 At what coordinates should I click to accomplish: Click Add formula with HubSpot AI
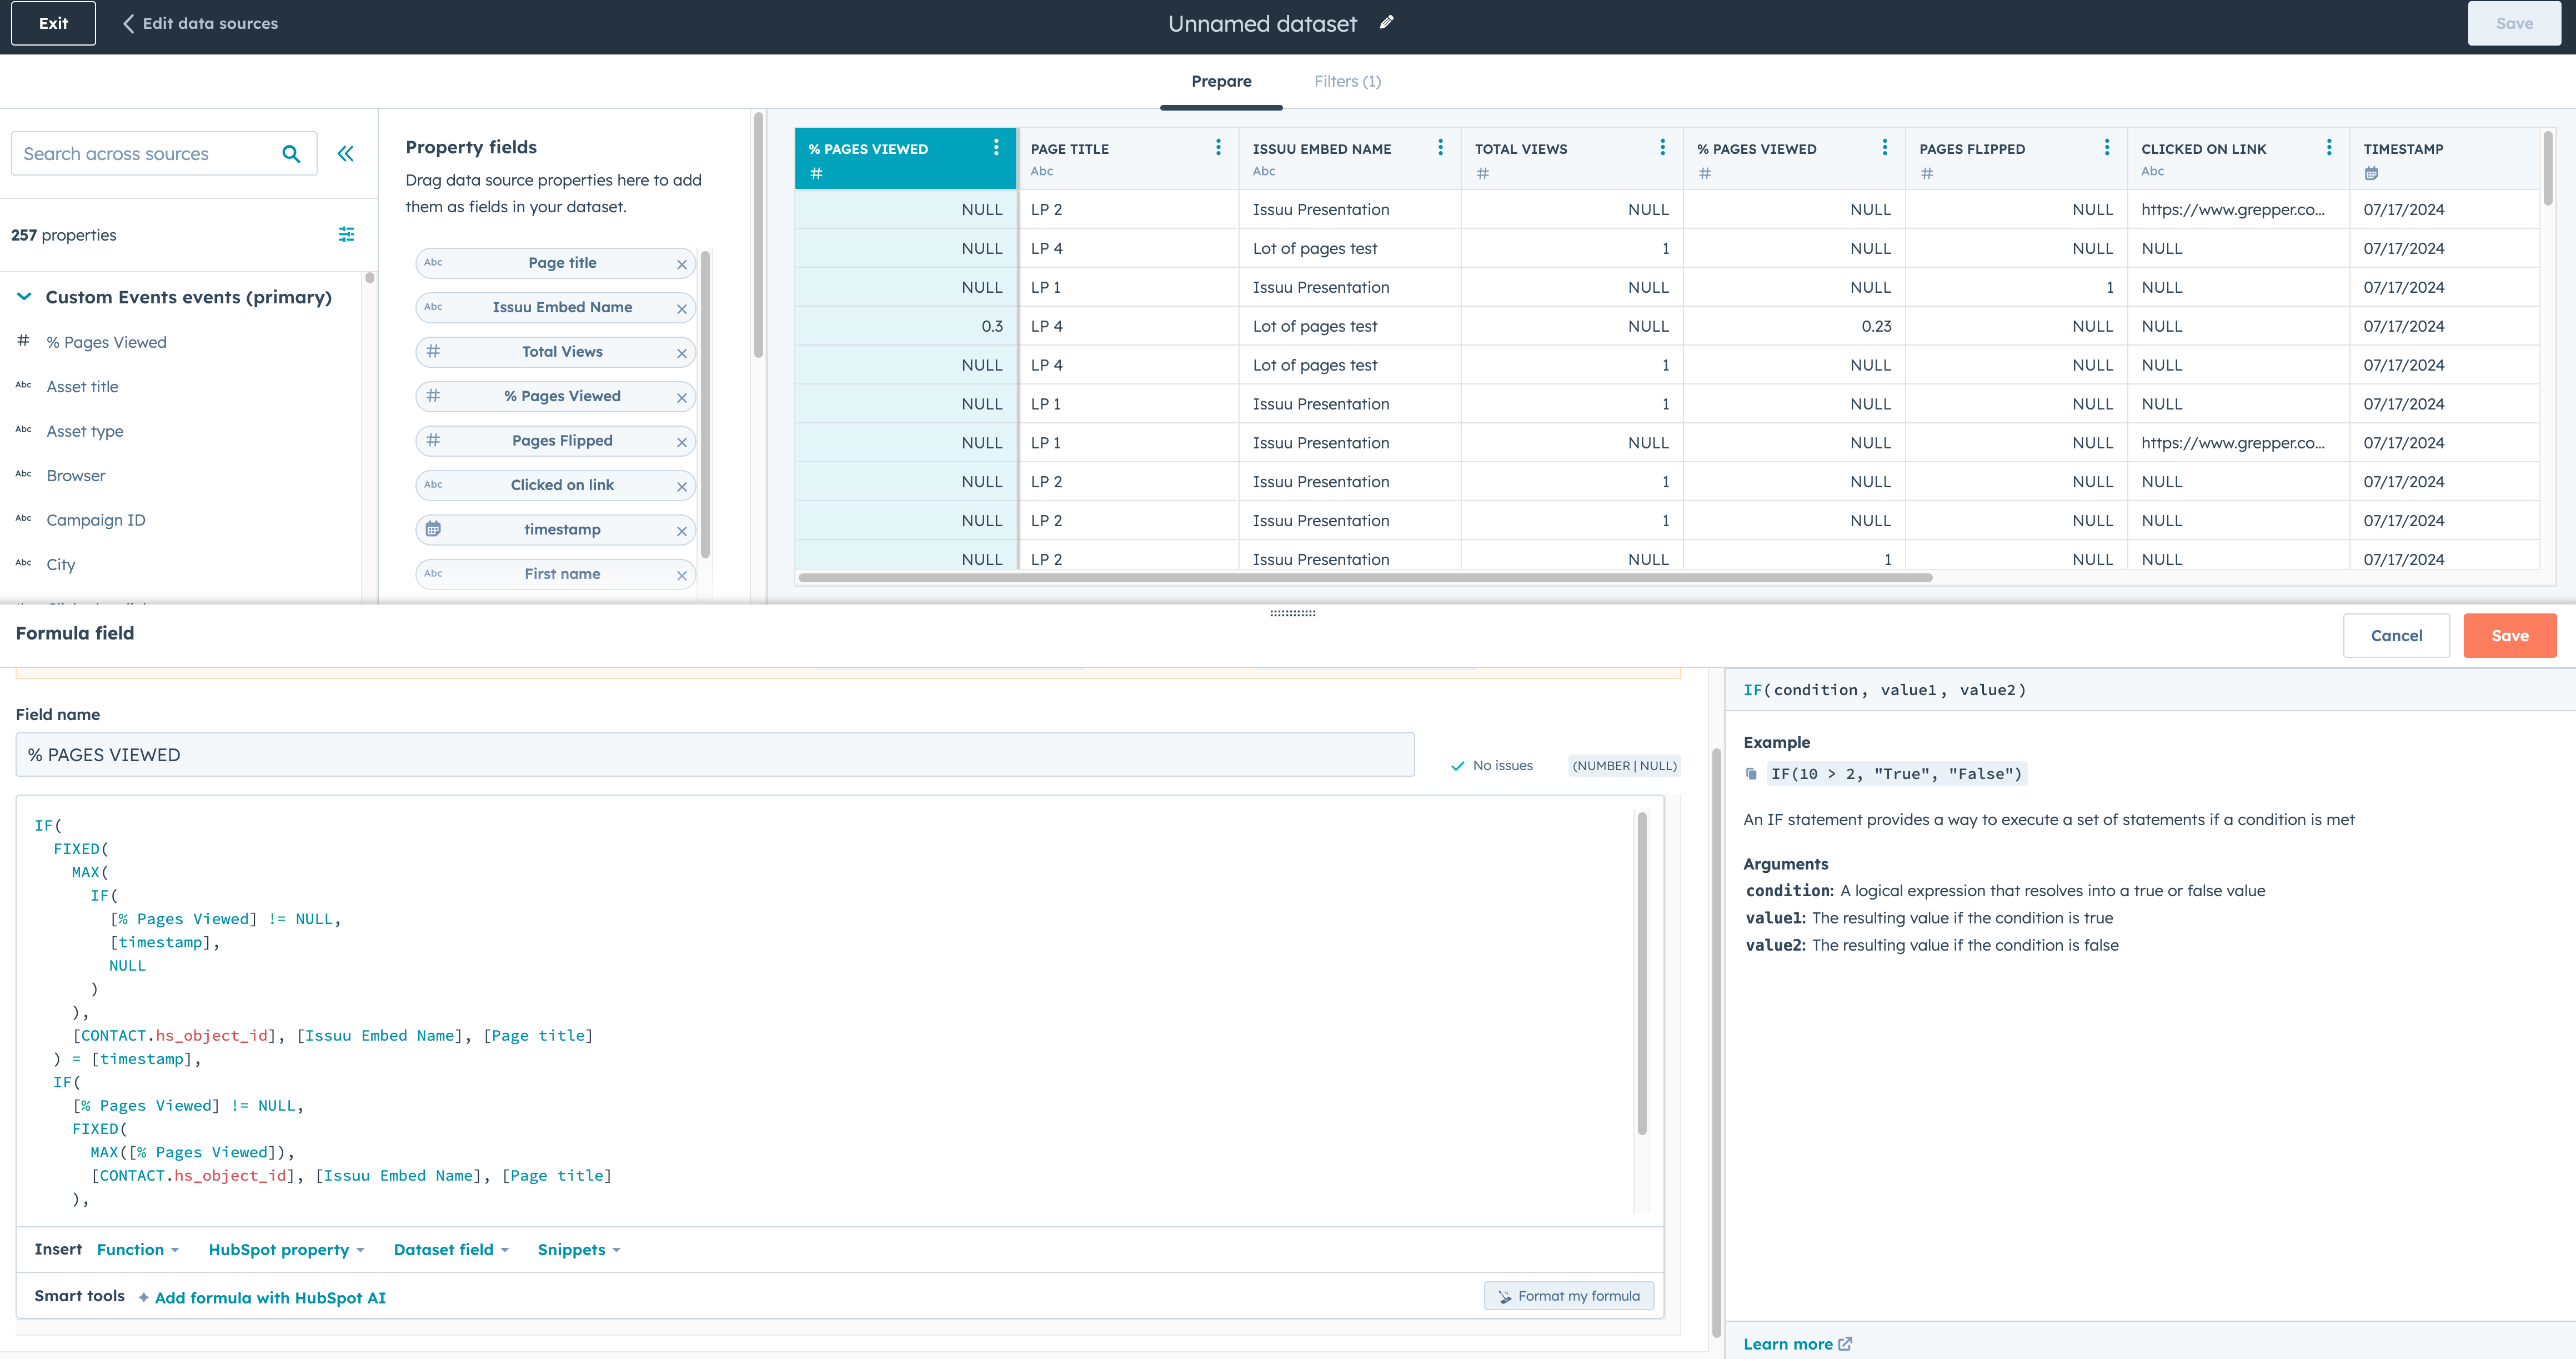point(270,1297)
